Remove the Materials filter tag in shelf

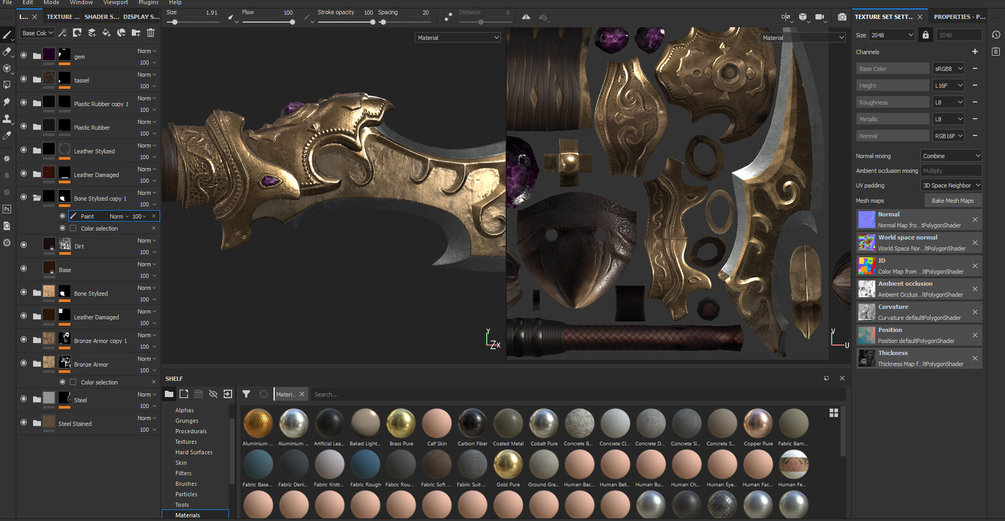(302, 394)
